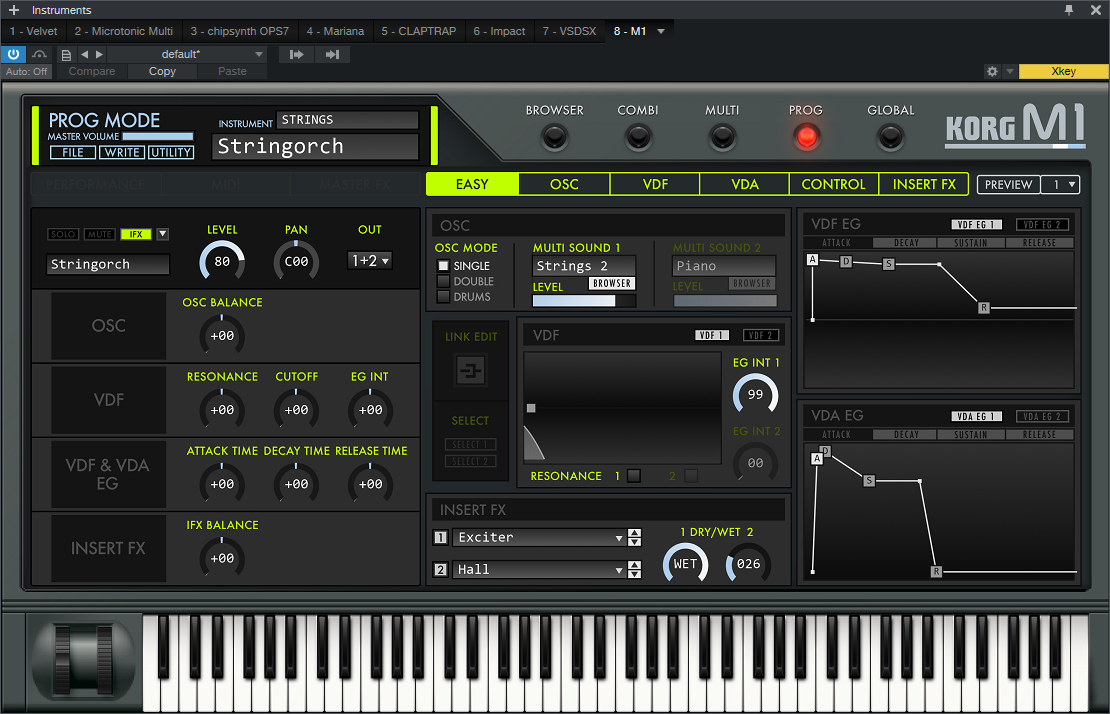Toggle the plugin power bypass icon
The height and width of the screenshot is (714, 1110).
pos(13,54)
